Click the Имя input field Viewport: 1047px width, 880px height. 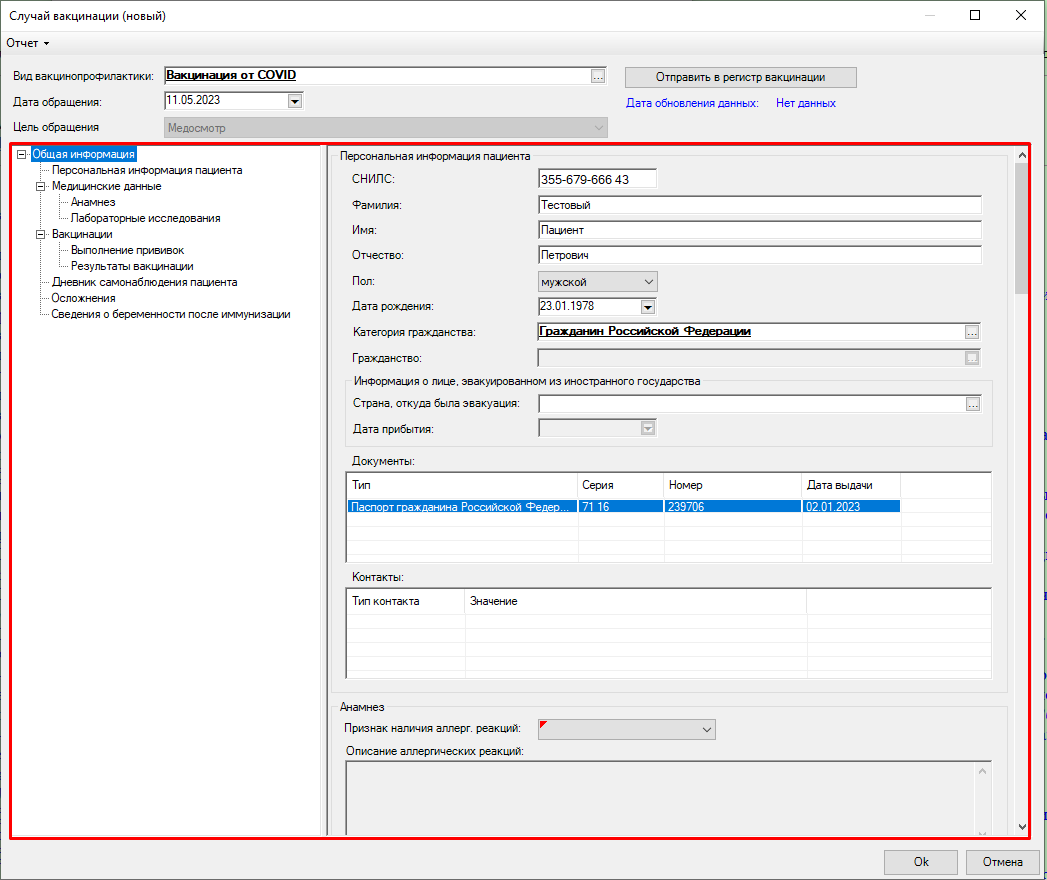pyautogui.click(x=760, y=230)
